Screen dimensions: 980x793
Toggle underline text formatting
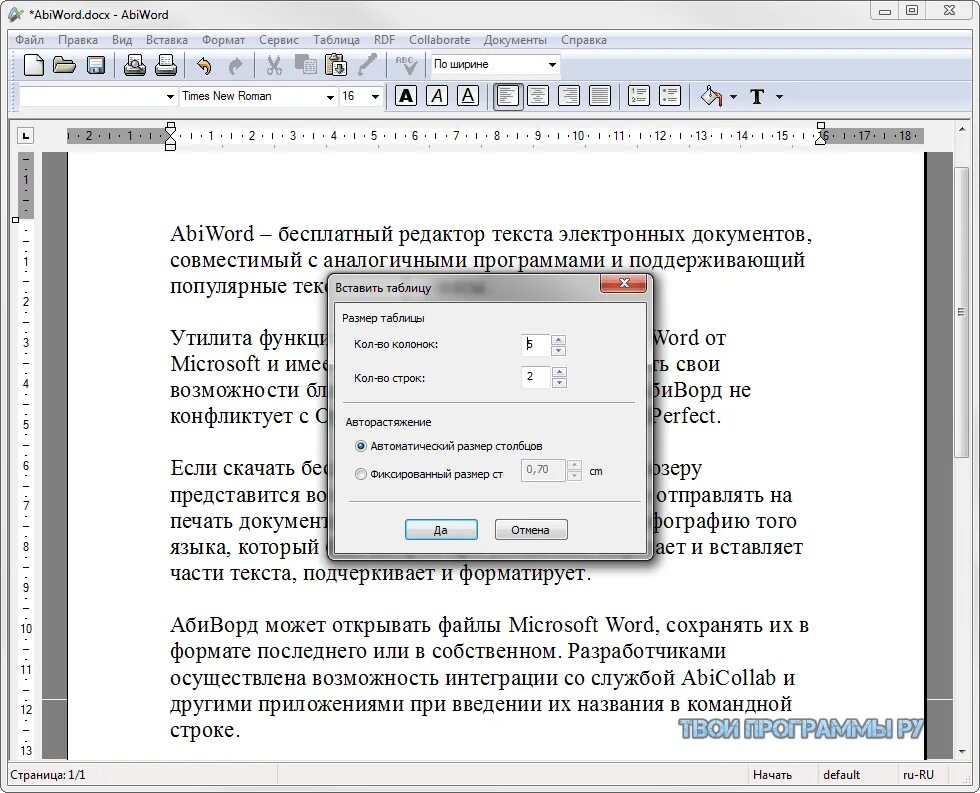468,96
